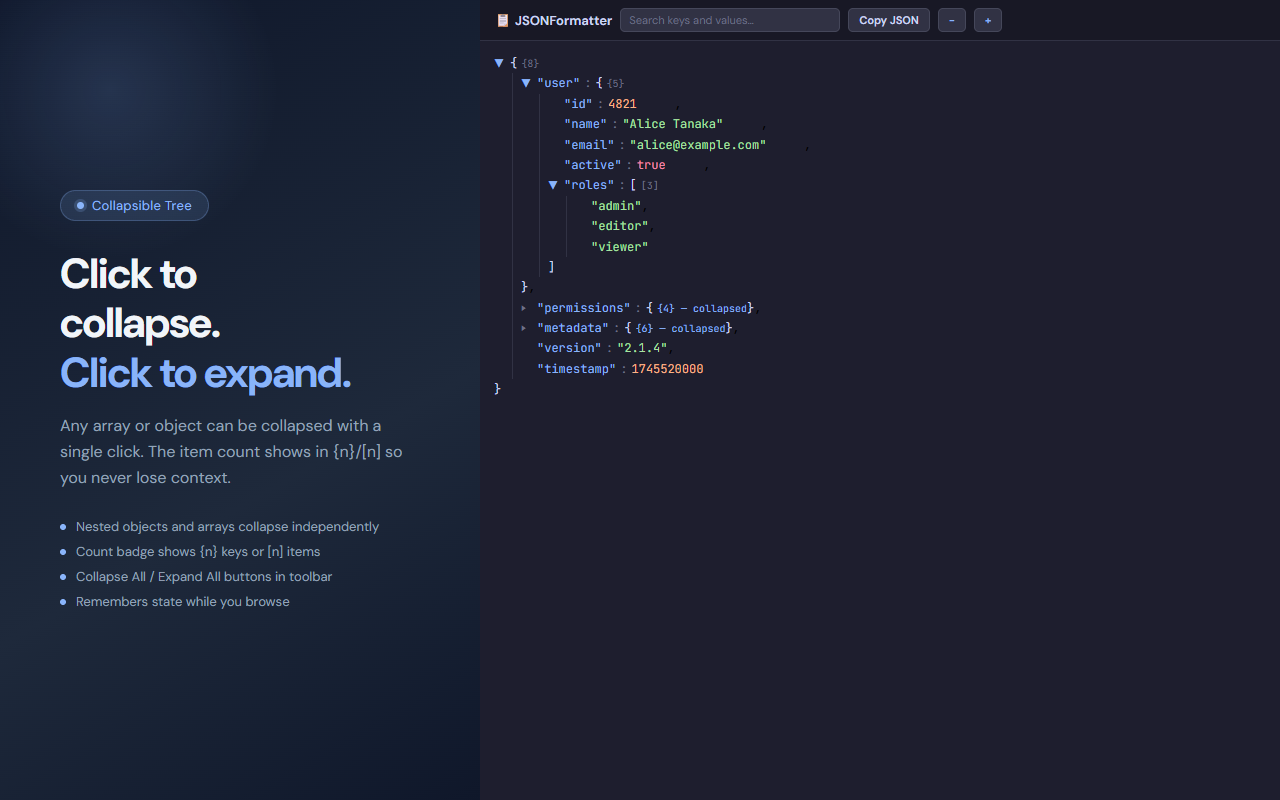
Task: Click the "Click to expand." heading
Action: pyautogui.click(x=205, y=373)
